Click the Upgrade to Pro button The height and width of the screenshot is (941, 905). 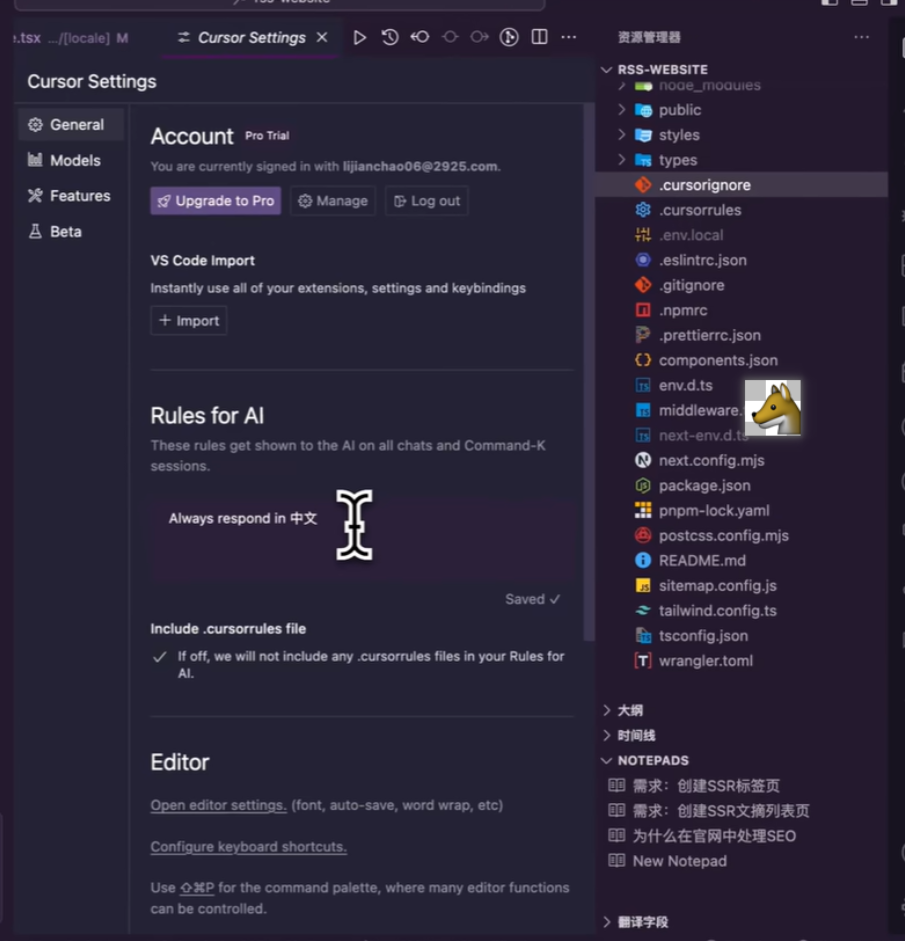[x=215, y=201]
